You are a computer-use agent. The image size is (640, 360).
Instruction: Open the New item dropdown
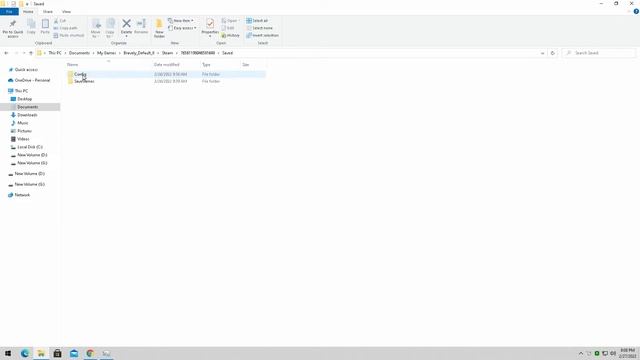point(181,21)
